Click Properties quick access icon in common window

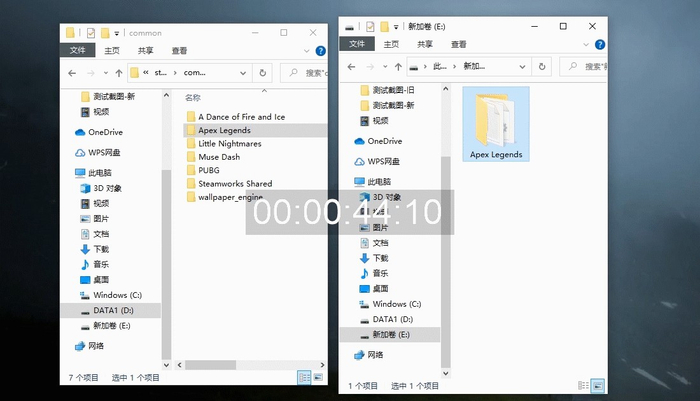(x=91, y=33)
